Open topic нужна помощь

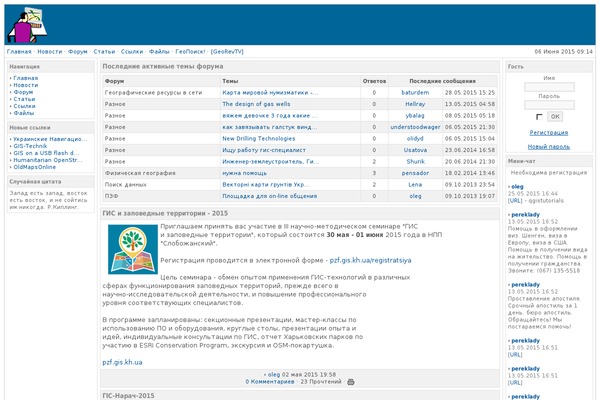245,173
